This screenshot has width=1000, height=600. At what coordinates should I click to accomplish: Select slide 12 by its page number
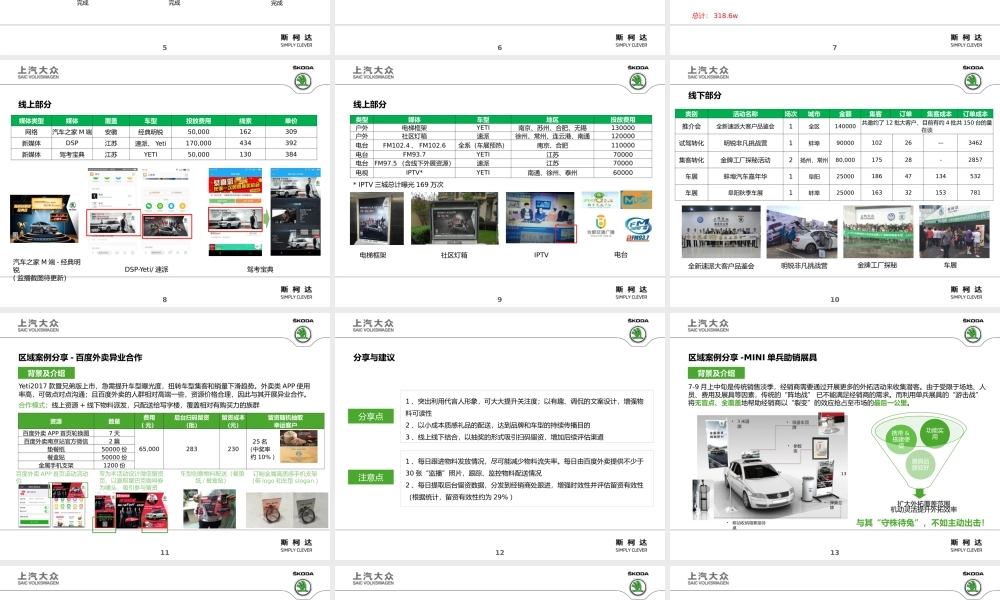[499, 552]
